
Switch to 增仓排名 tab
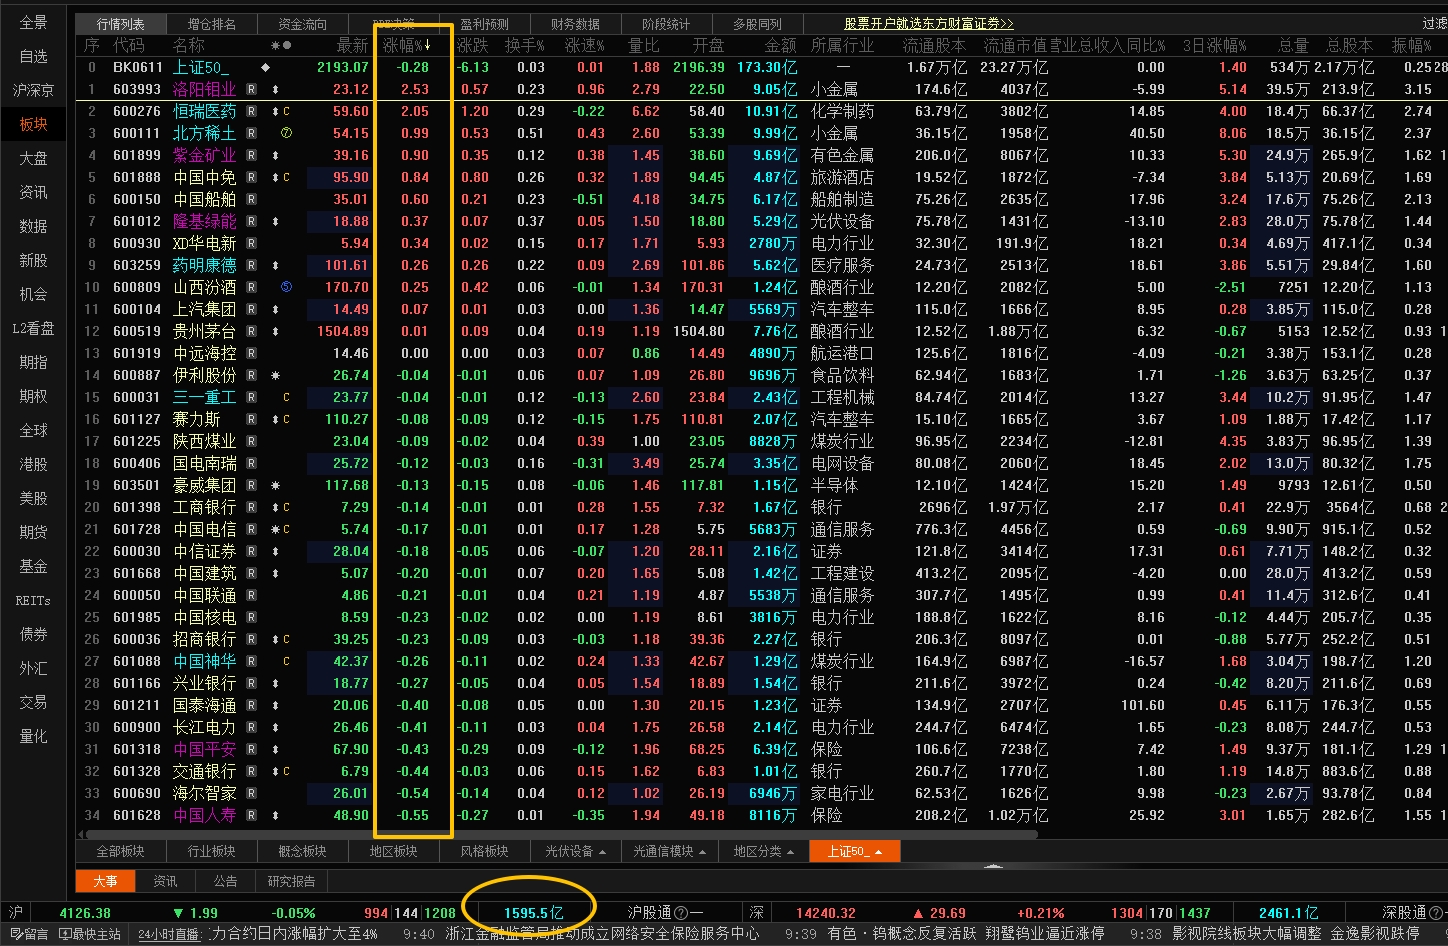coord(212,23)
